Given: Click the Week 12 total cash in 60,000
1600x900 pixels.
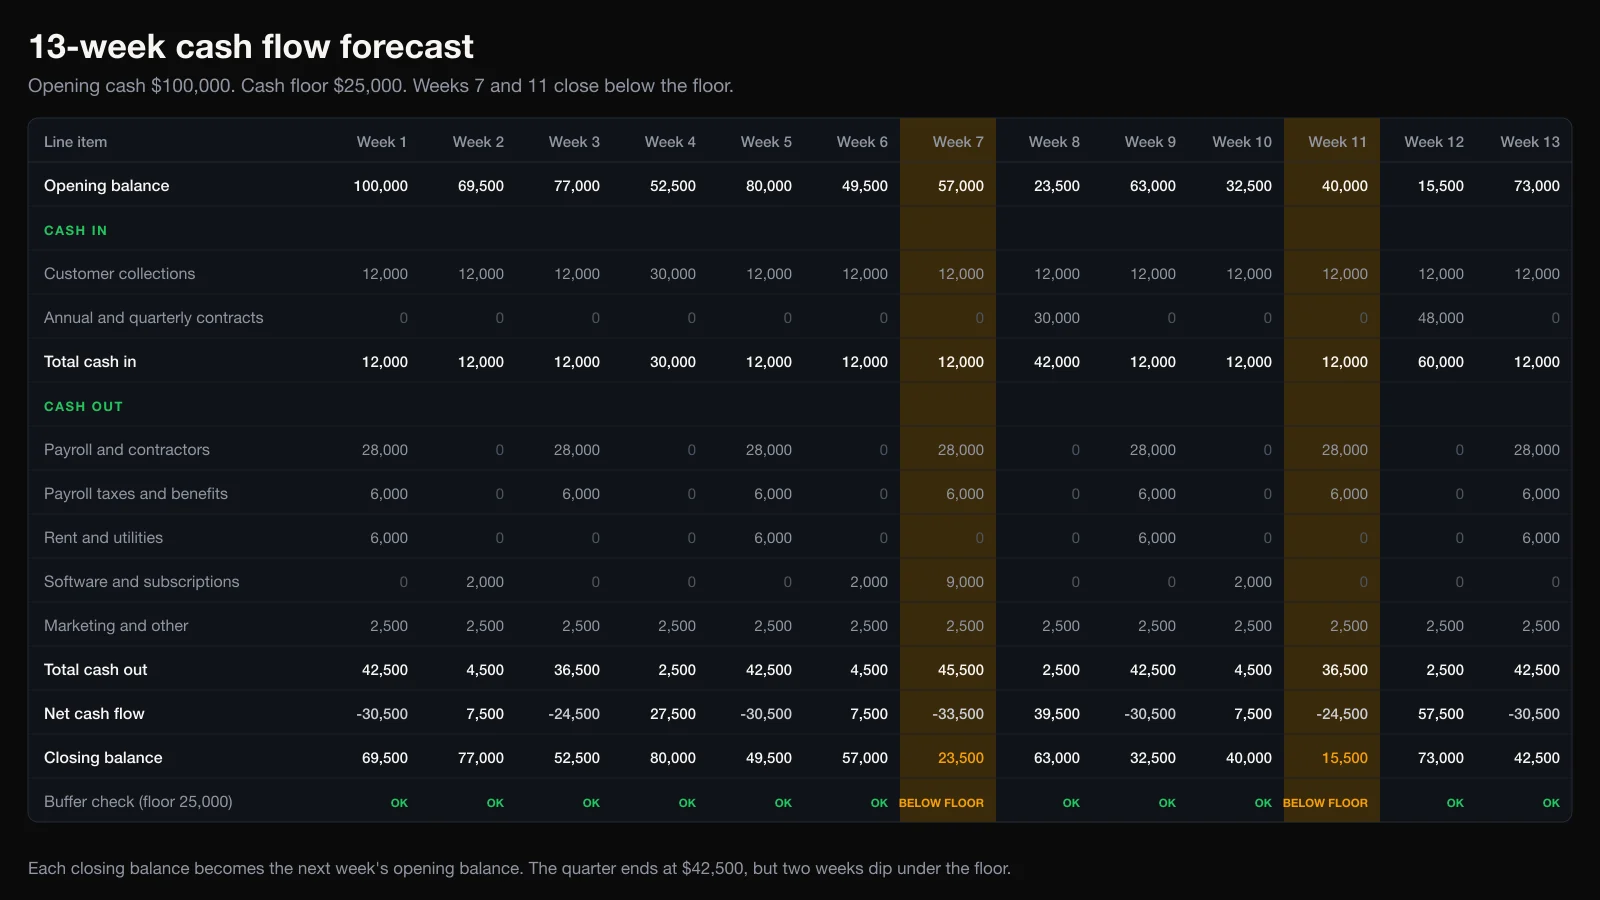Looking at the screenshot, I should point(1441,362).
